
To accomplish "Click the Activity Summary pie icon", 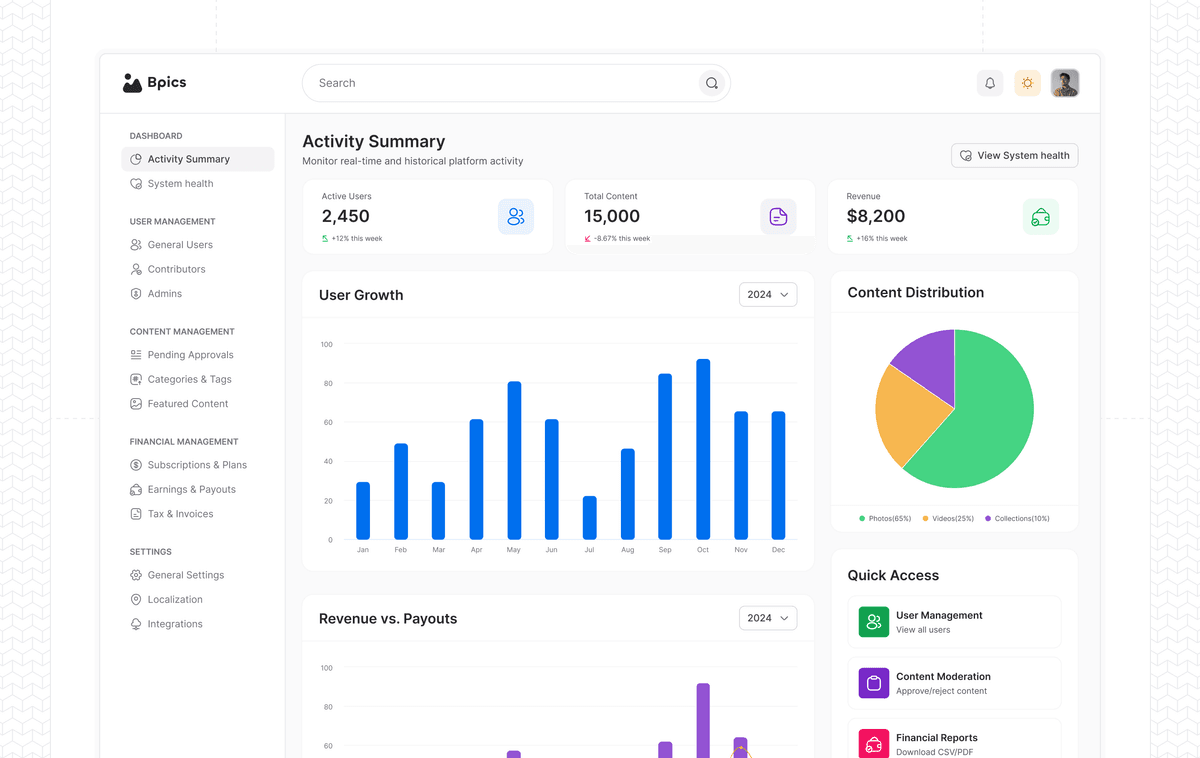I will [x=136, y=159].
